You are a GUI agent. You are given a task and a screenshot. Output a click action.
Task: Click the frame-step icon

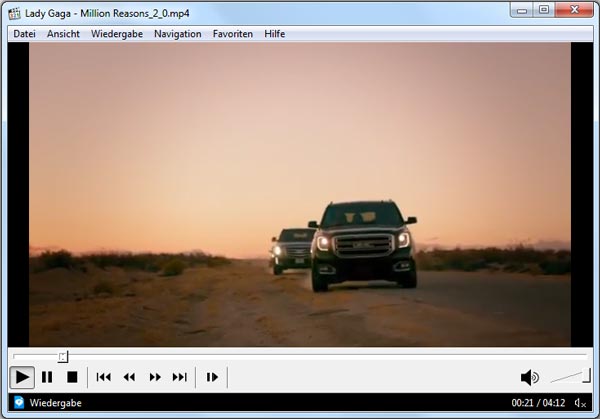click(x=212, y=377)
